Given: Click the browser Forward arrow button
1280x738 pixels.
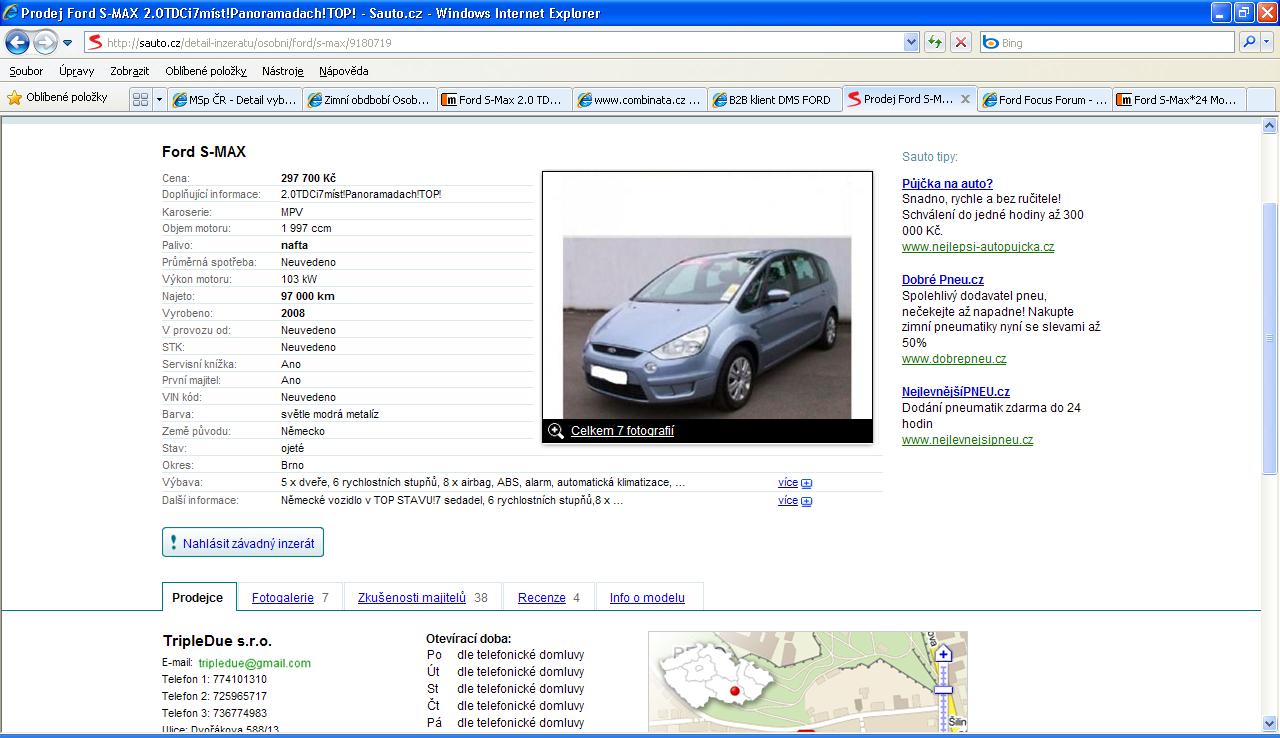Looking at the screenshot, I should point(45,42).
